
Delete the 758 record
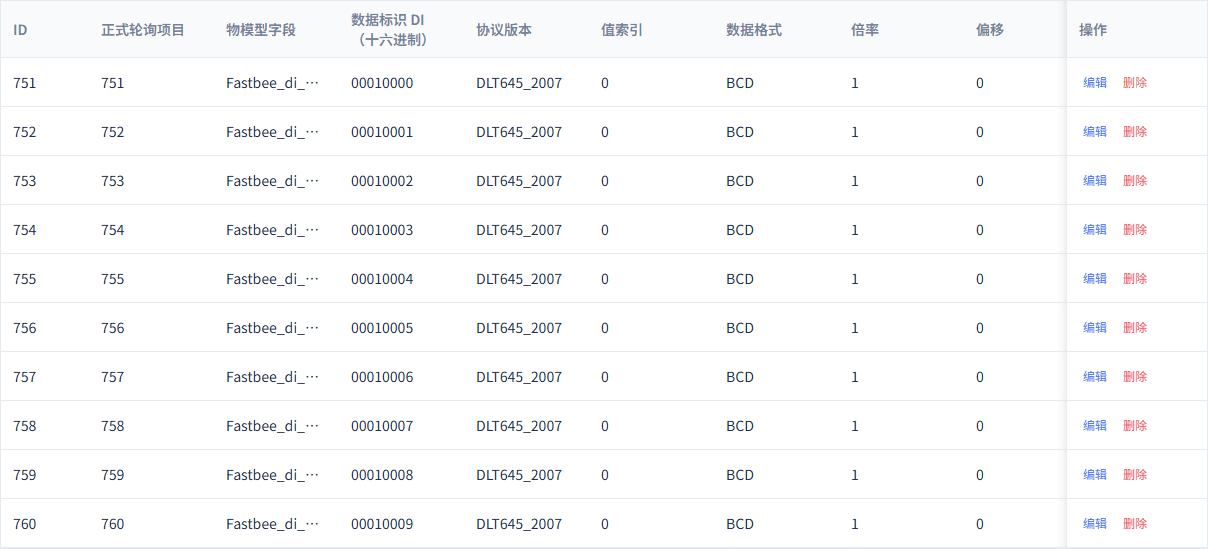click(x=1135, y=426)
